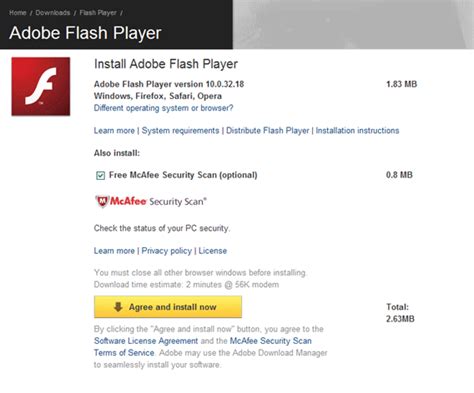This screenshot has width=474, height=393.
Task: Open Software License Agreement link
Action: point(146,341)
